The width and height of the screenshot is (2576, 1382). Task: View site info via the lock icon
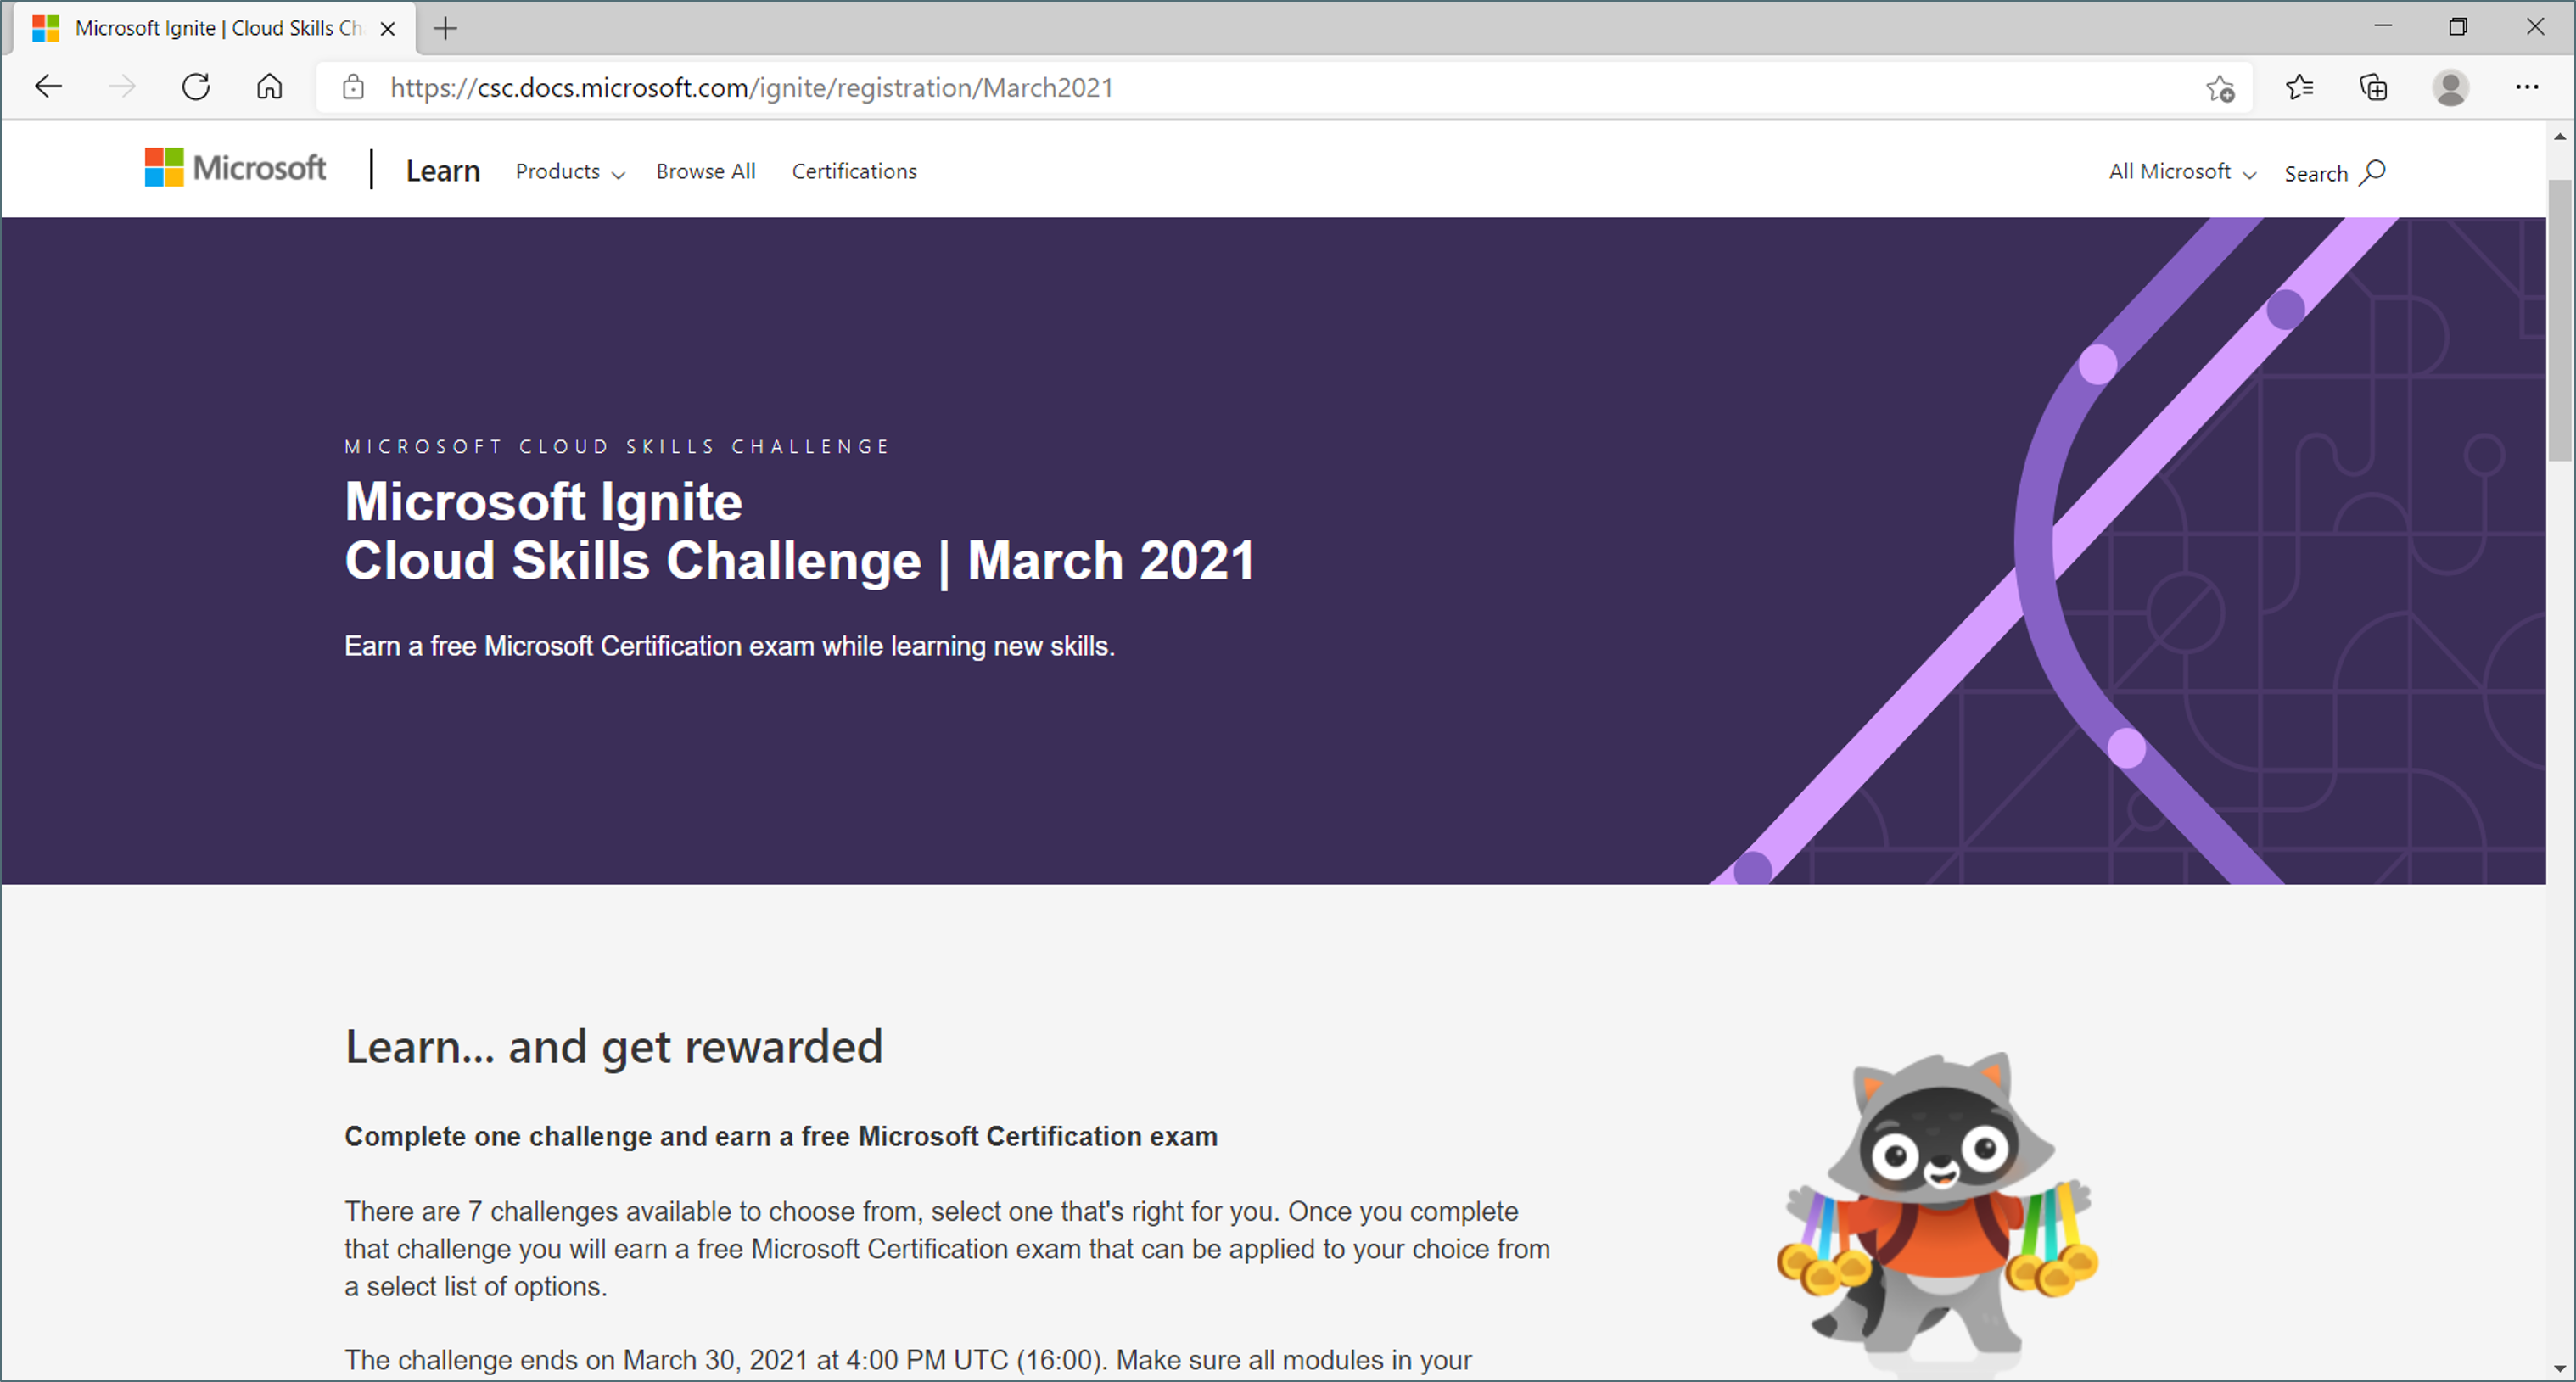click(x=353, y=87)
